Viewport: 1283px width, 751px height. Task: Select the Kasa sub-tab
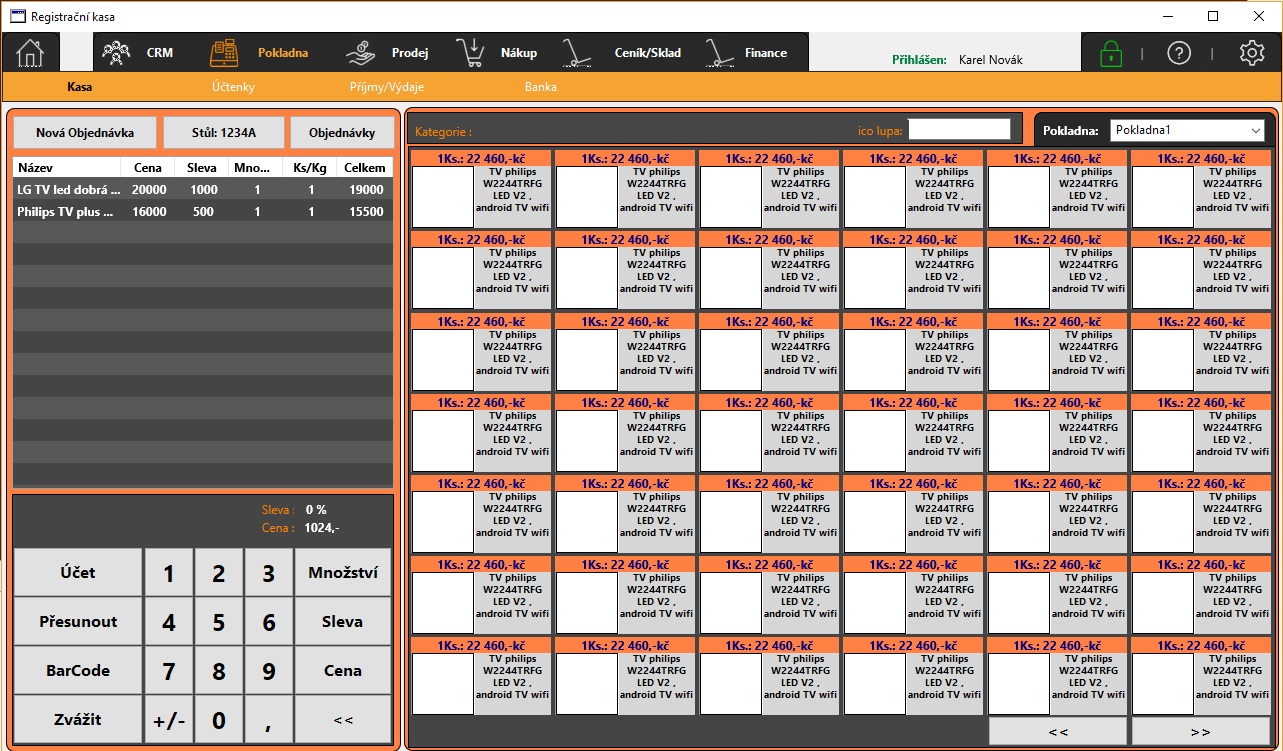point(80,87)
